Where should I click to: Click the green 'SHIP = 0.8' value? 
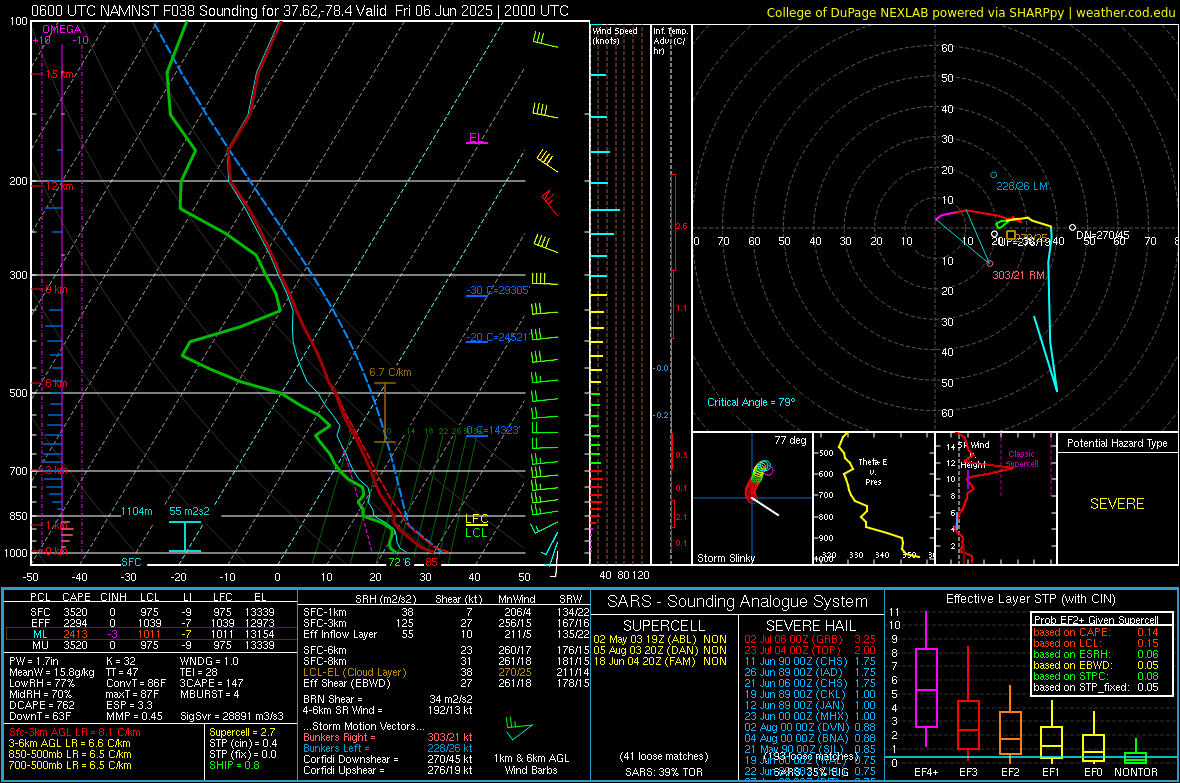(x=234, y=765)
